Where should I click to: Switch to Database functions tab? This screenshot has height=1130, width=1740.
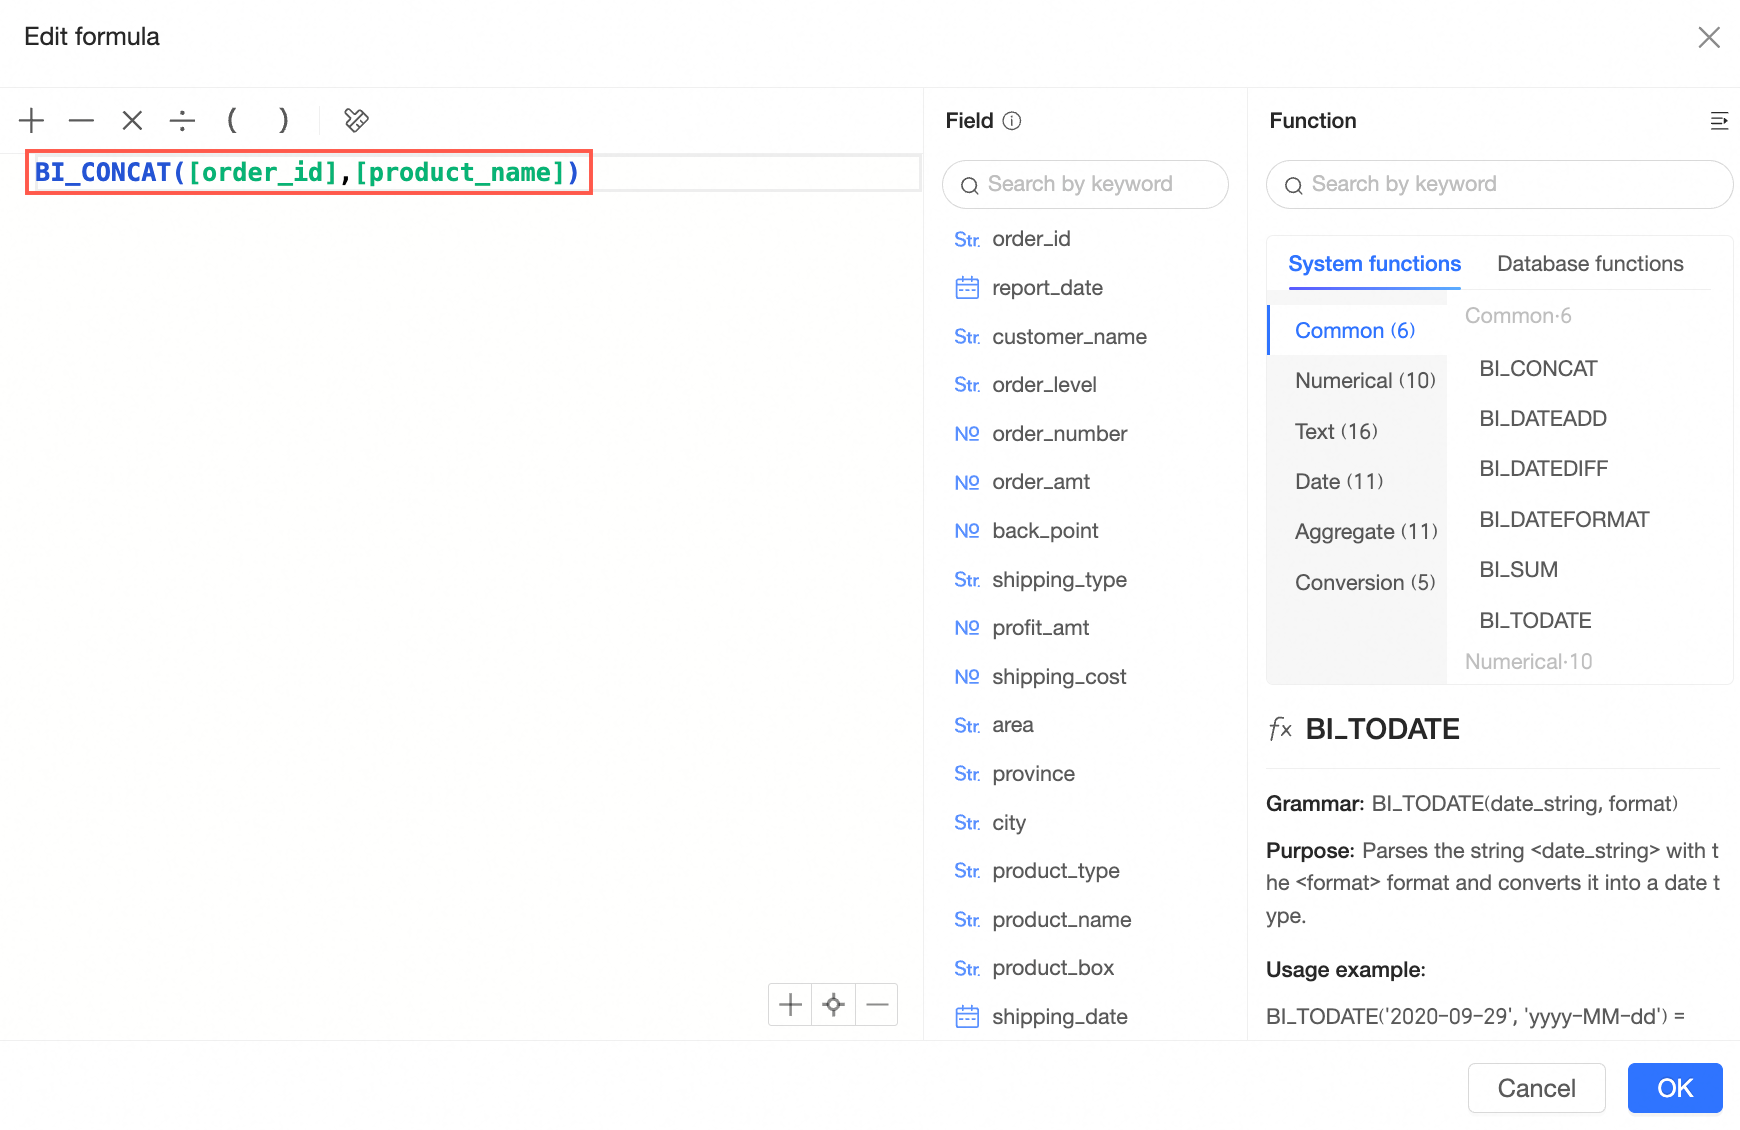click(x=1590, y=264)
